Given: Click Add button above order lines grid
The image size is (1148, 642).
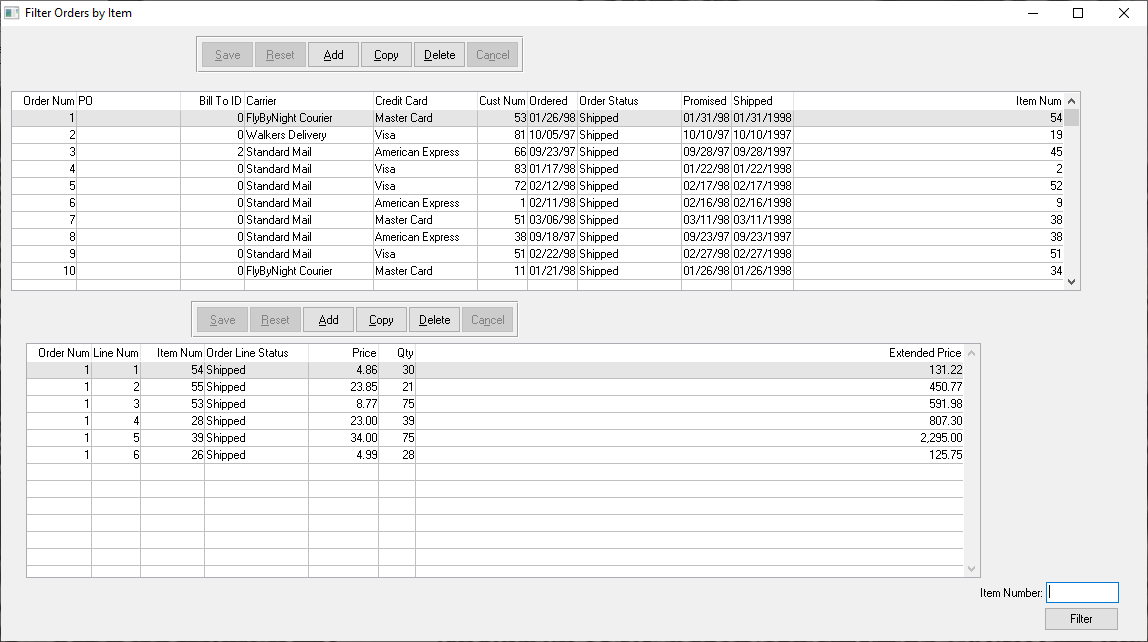Looking at the screenshot, I should tap(328, 320).
